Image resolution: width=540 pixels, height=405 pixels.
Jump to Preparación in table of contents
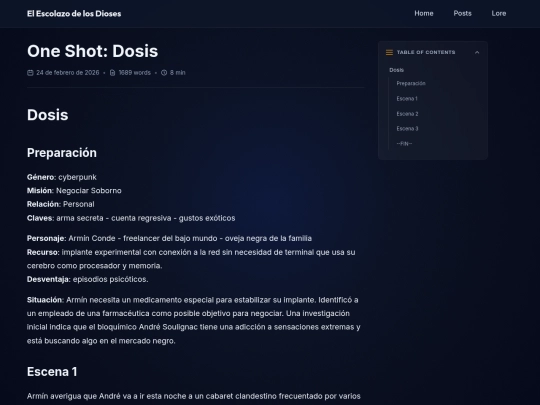click(411, 83)
